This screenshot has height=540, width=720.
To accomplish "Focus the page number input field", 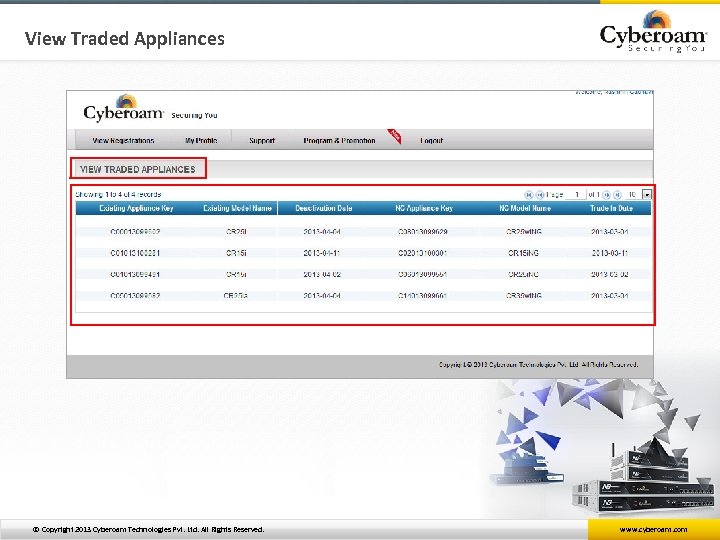I will coord(576,195).
